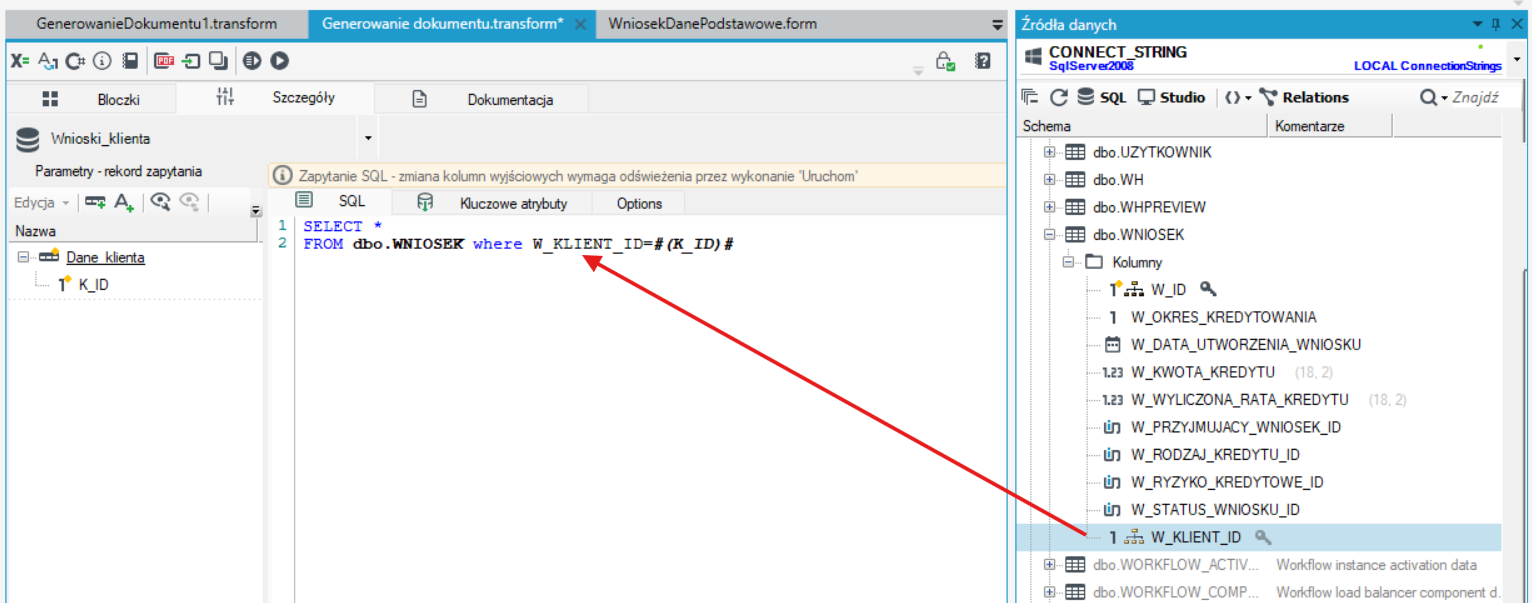Expand the dbo.WH table node
This screenshot has height=603, width=1532.
1049,180
